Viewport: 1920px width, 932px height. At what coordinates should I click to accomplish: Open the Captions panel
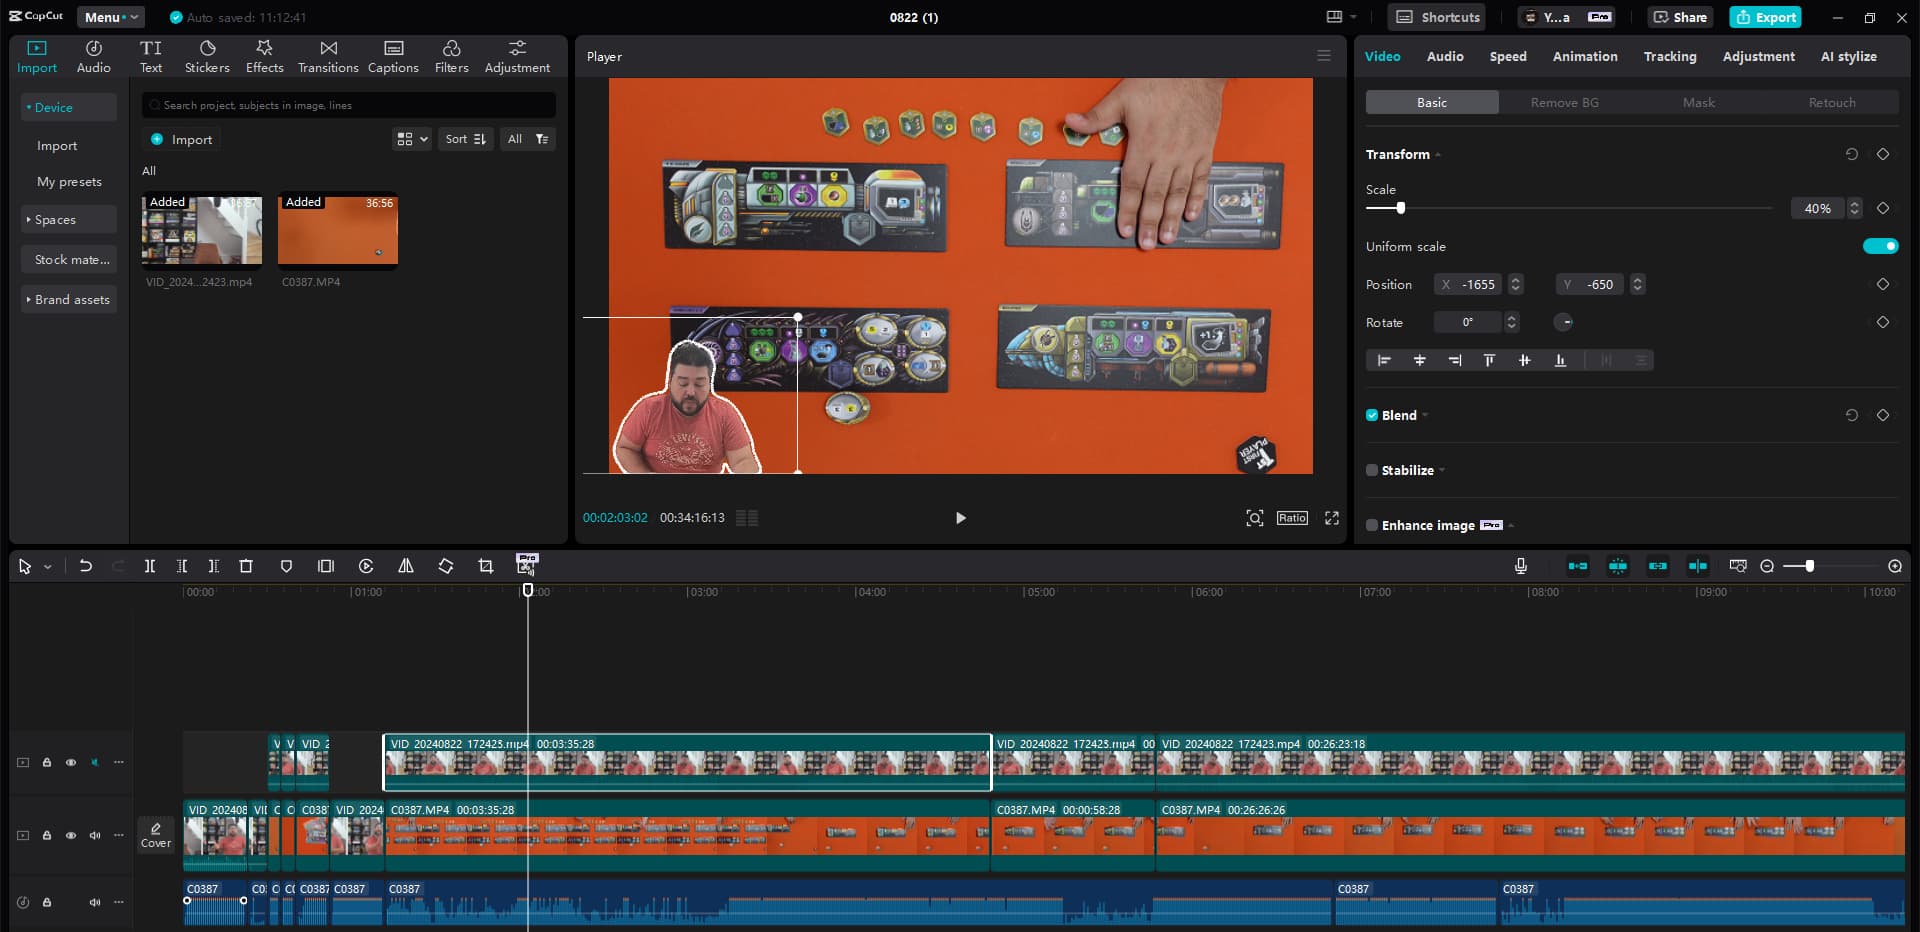pyautogui.click(x=393, y=57)
